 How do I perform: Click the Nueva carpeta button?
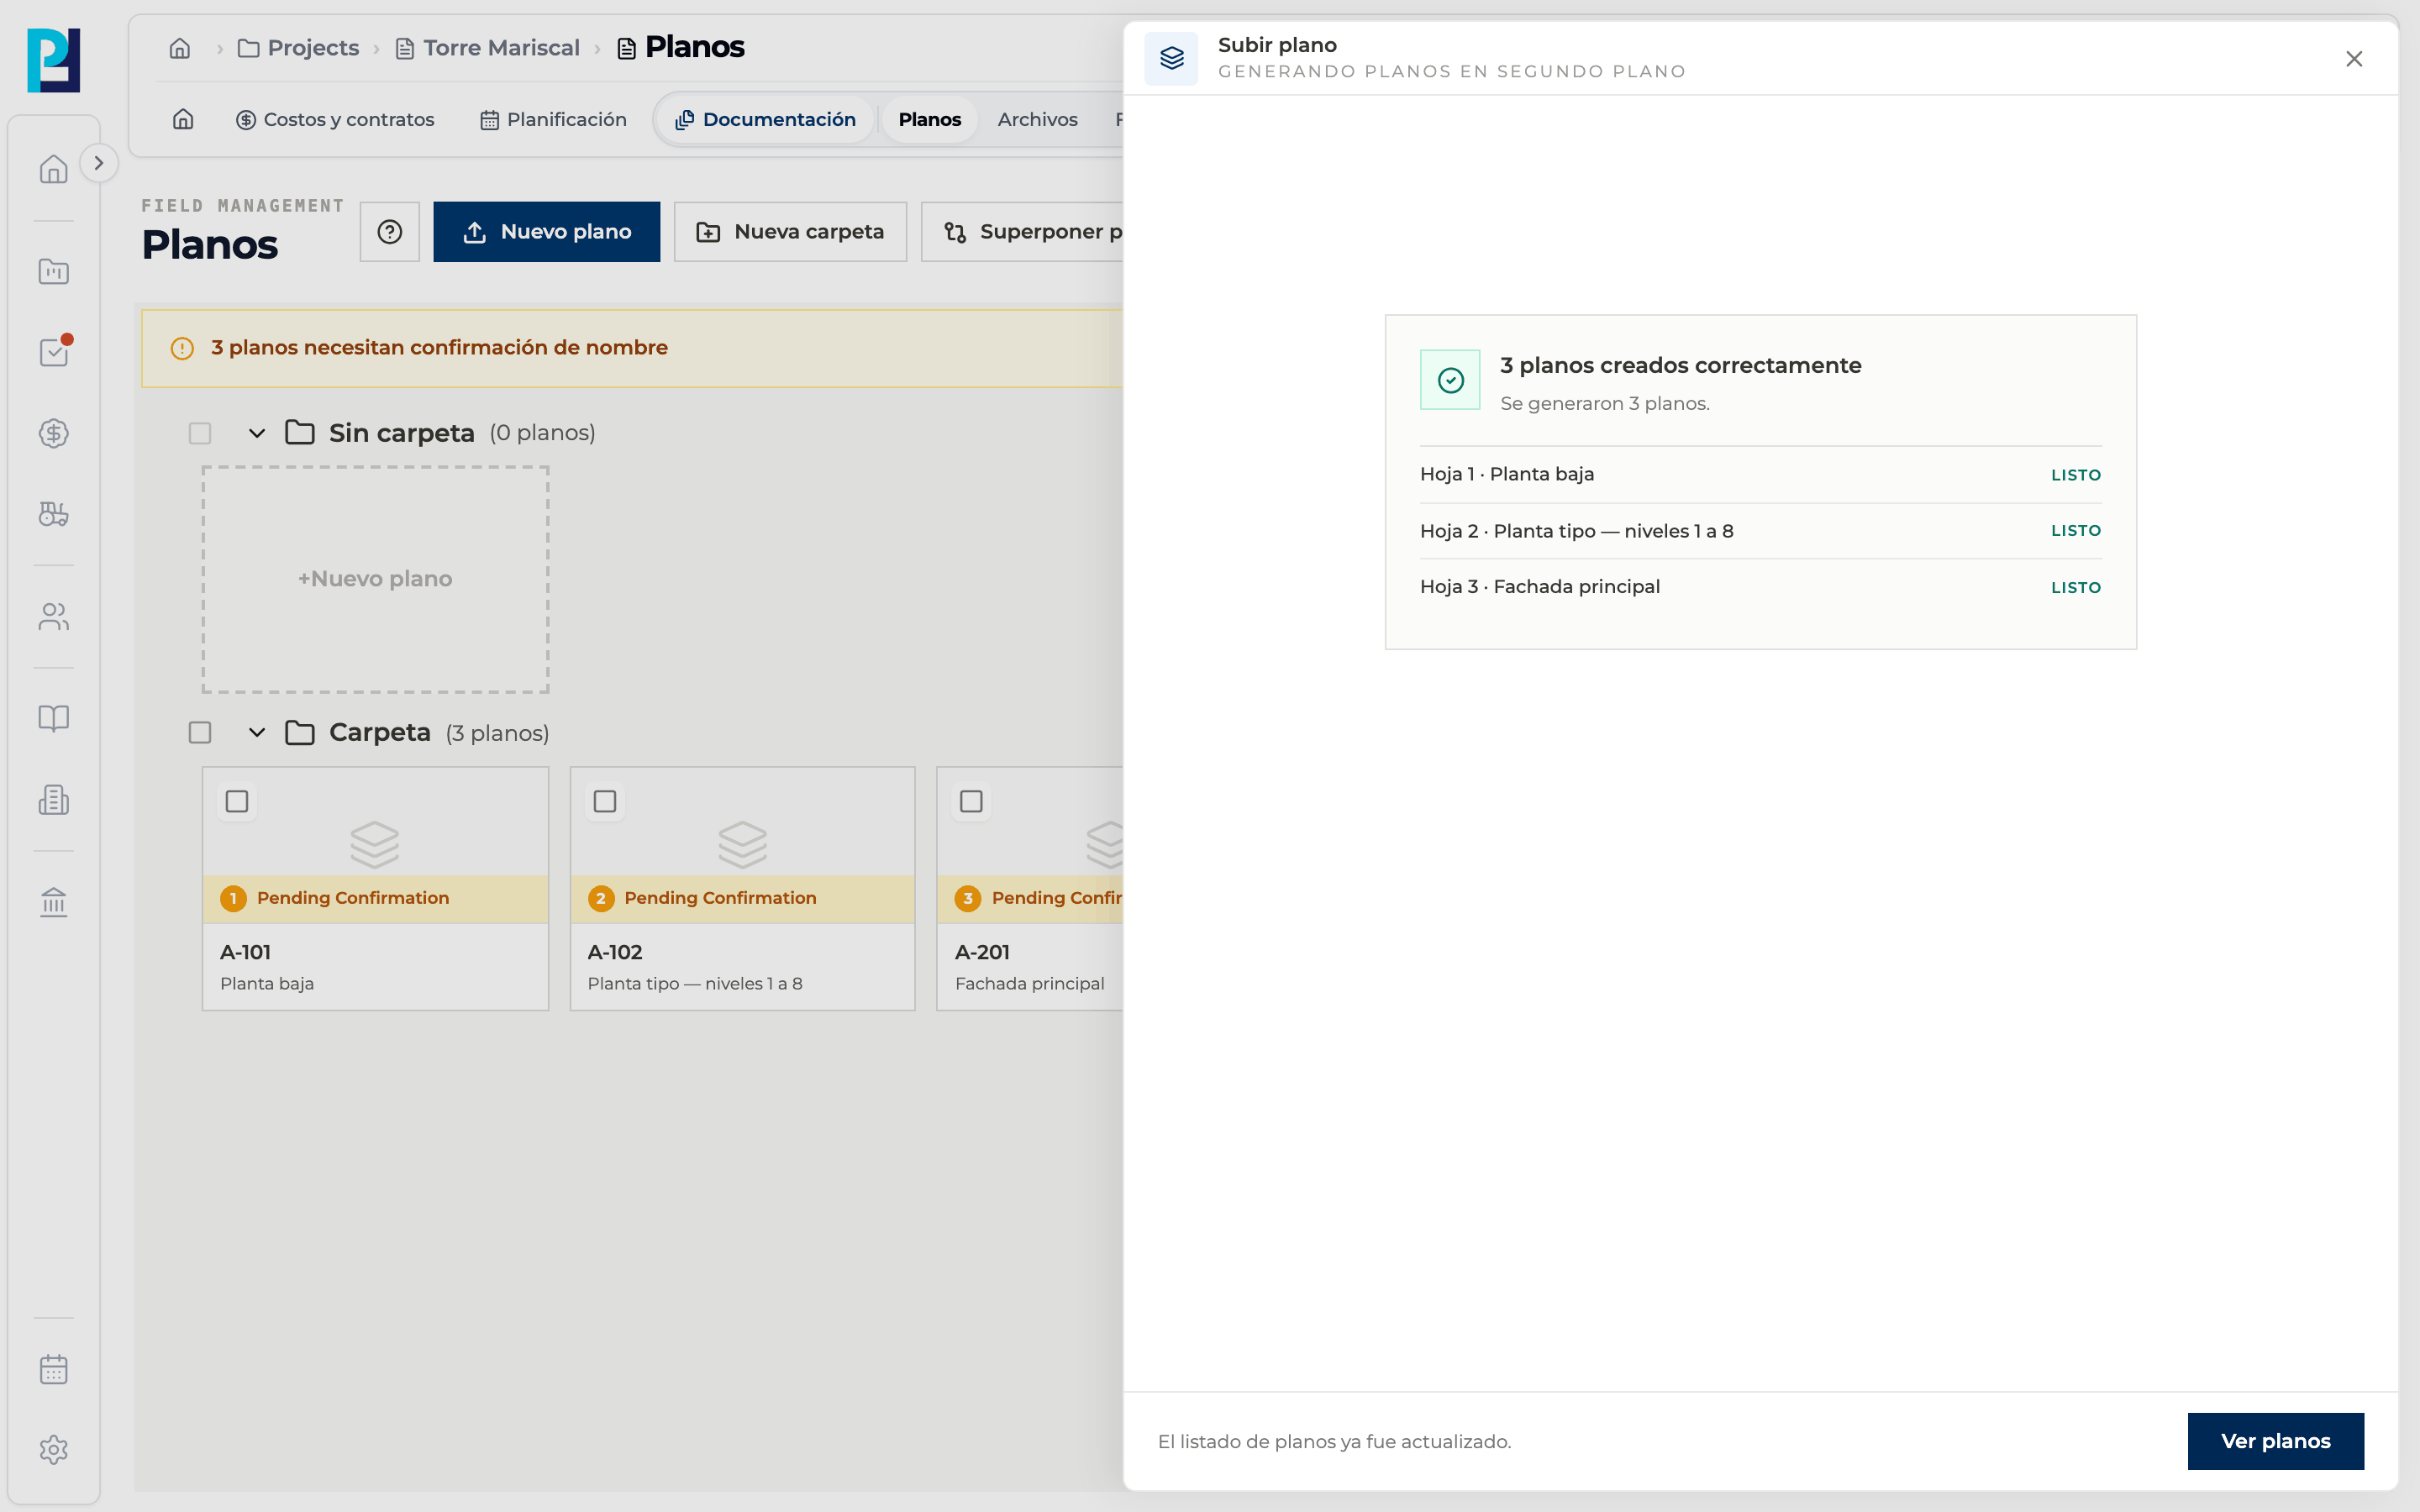pos(790,232)
